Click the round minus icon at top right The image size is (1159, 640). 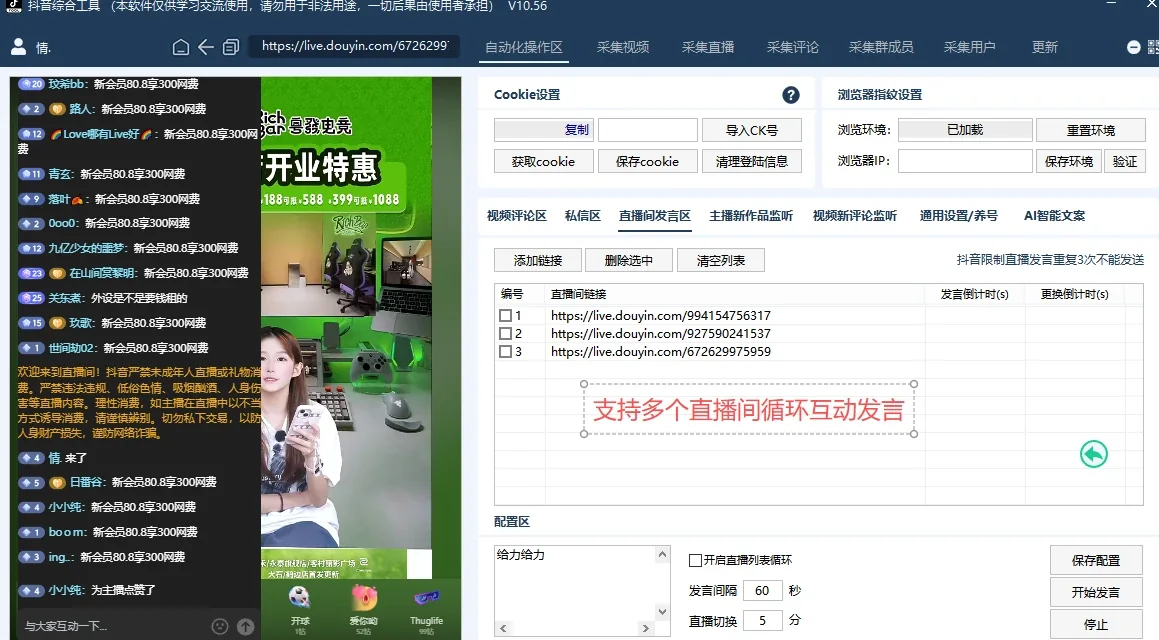[1133, 47]
